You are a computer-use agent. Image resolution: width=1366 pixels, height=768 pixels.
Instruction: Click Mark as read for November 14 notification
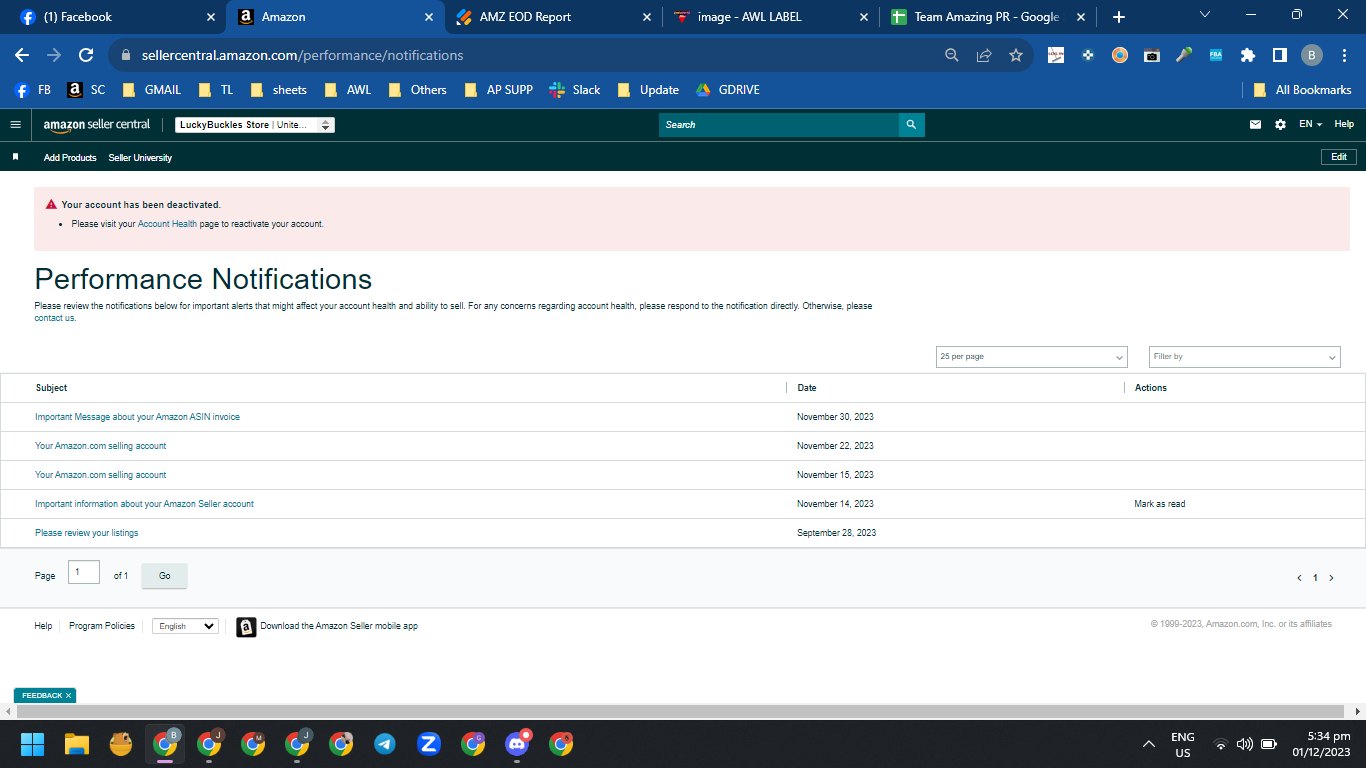[x=1160, y=504]
